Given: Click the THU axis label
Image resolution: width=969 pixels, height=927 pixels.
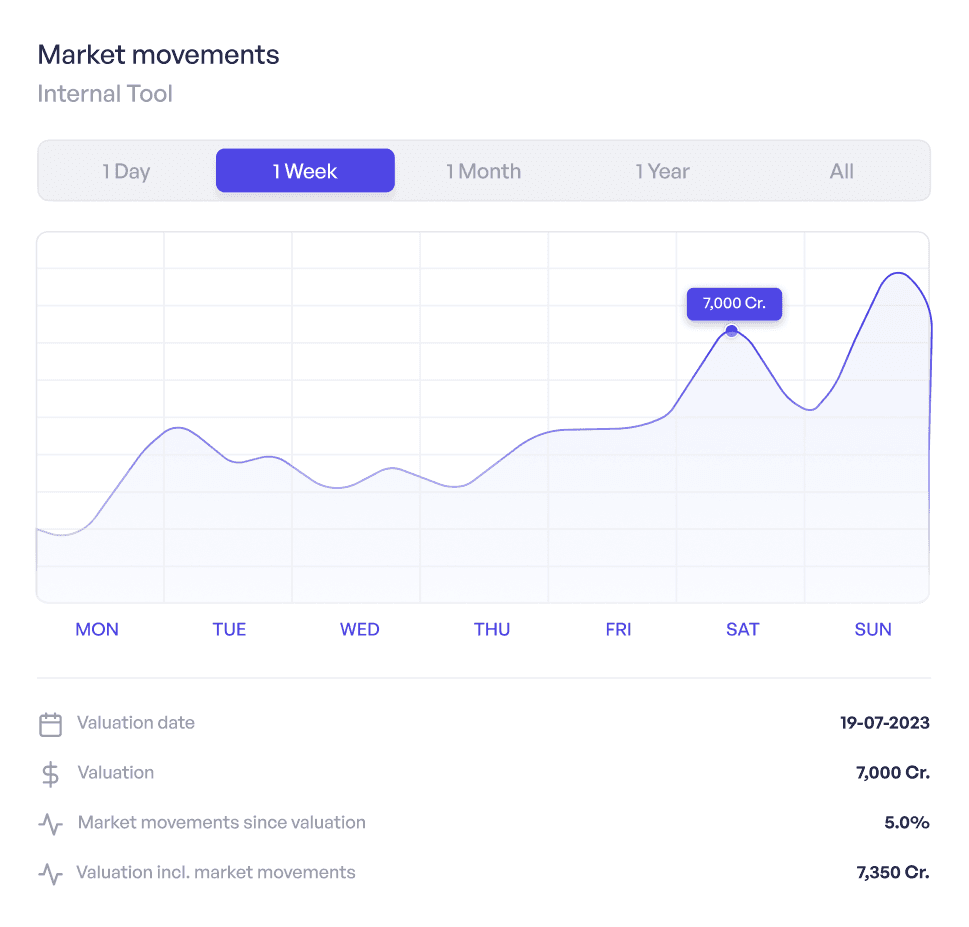Looking at the screenshot, I should click(492, 629).
